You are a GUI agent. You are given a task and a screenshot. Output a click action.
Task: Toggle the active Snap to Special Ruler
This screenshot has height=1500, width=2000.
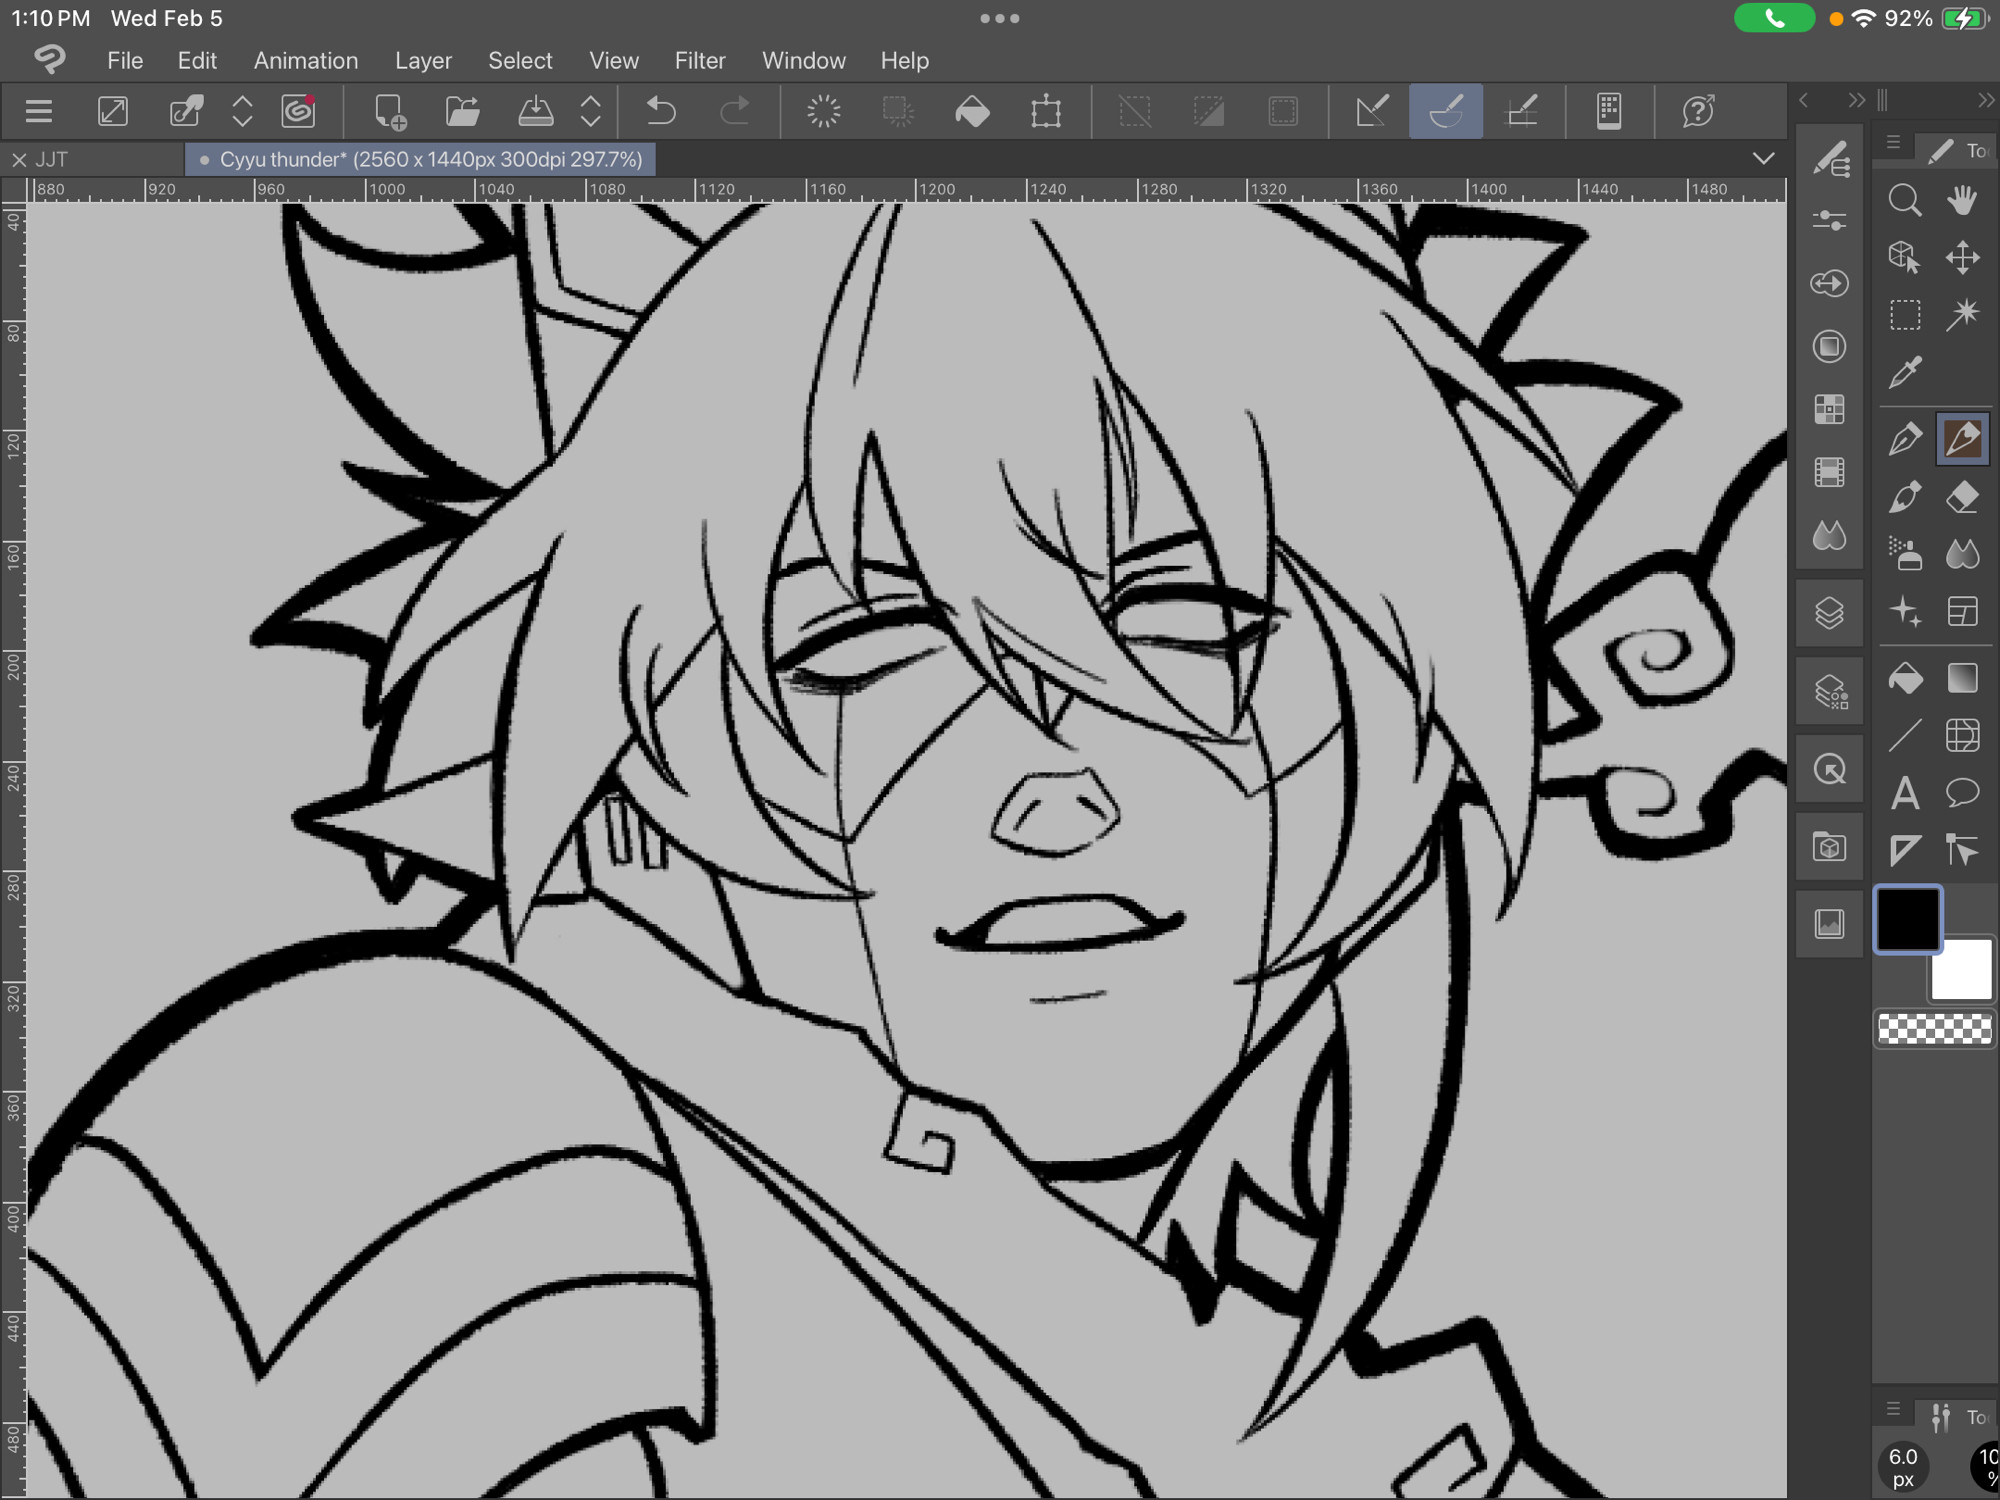tap(1446, 111)
